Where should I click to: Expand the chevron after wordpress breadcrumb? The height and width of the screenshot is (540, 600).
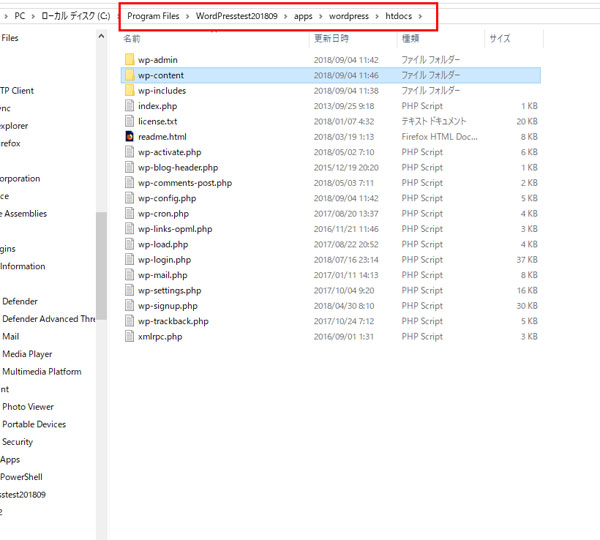[x=377, y=16]
